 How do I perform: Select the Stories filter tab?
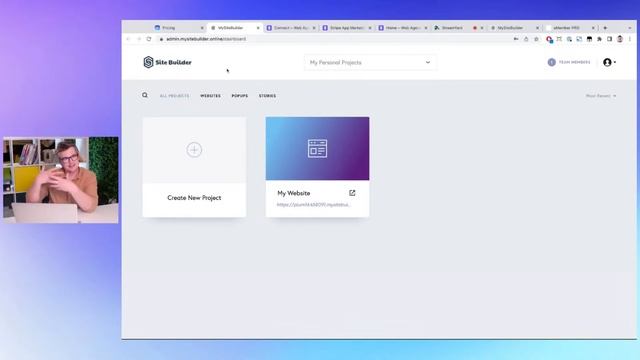point(267,96)
